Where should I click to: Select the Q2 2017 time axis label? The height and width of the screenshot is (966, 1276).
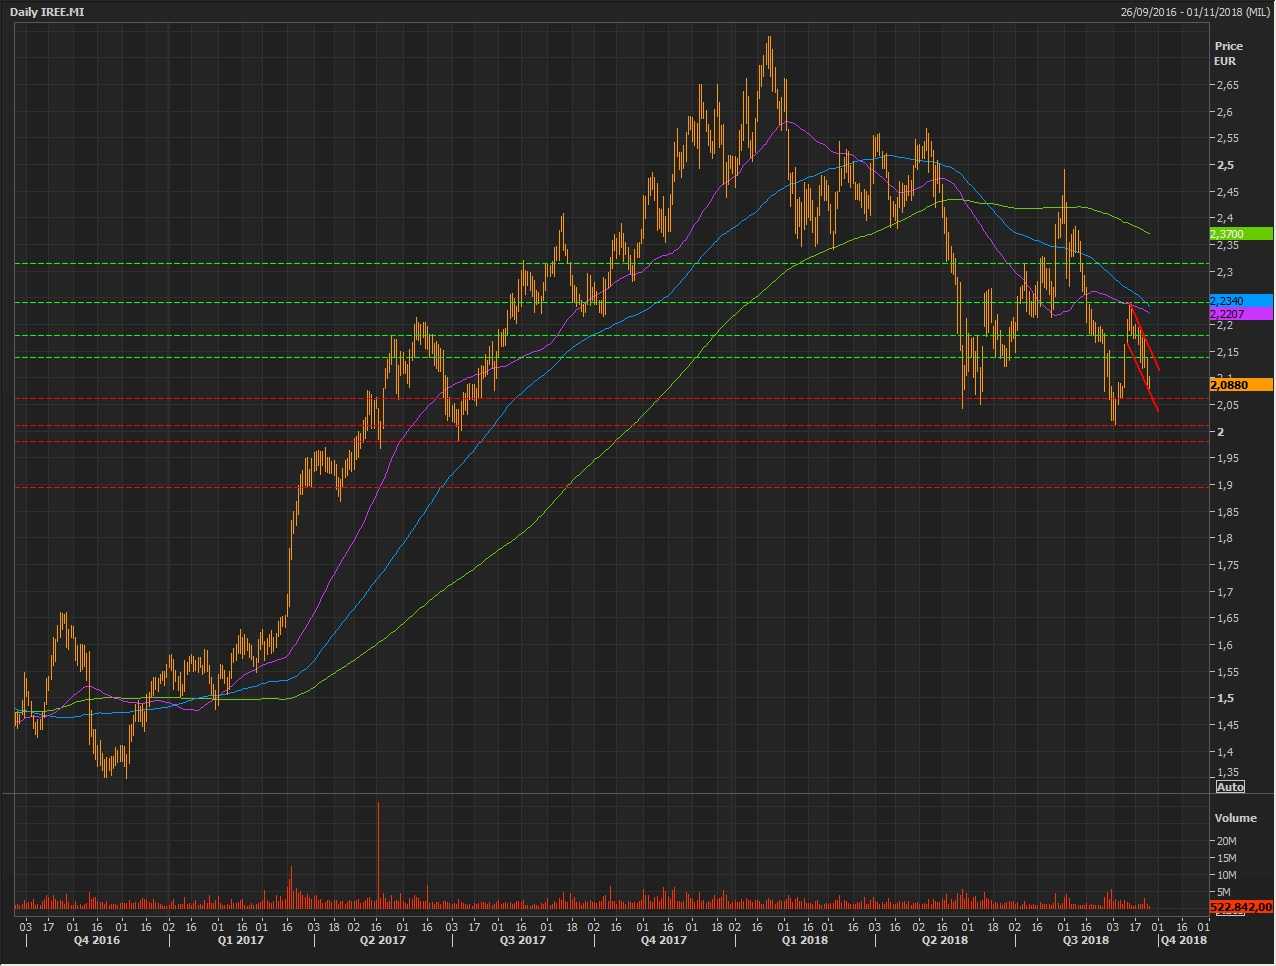coord(382,940)
